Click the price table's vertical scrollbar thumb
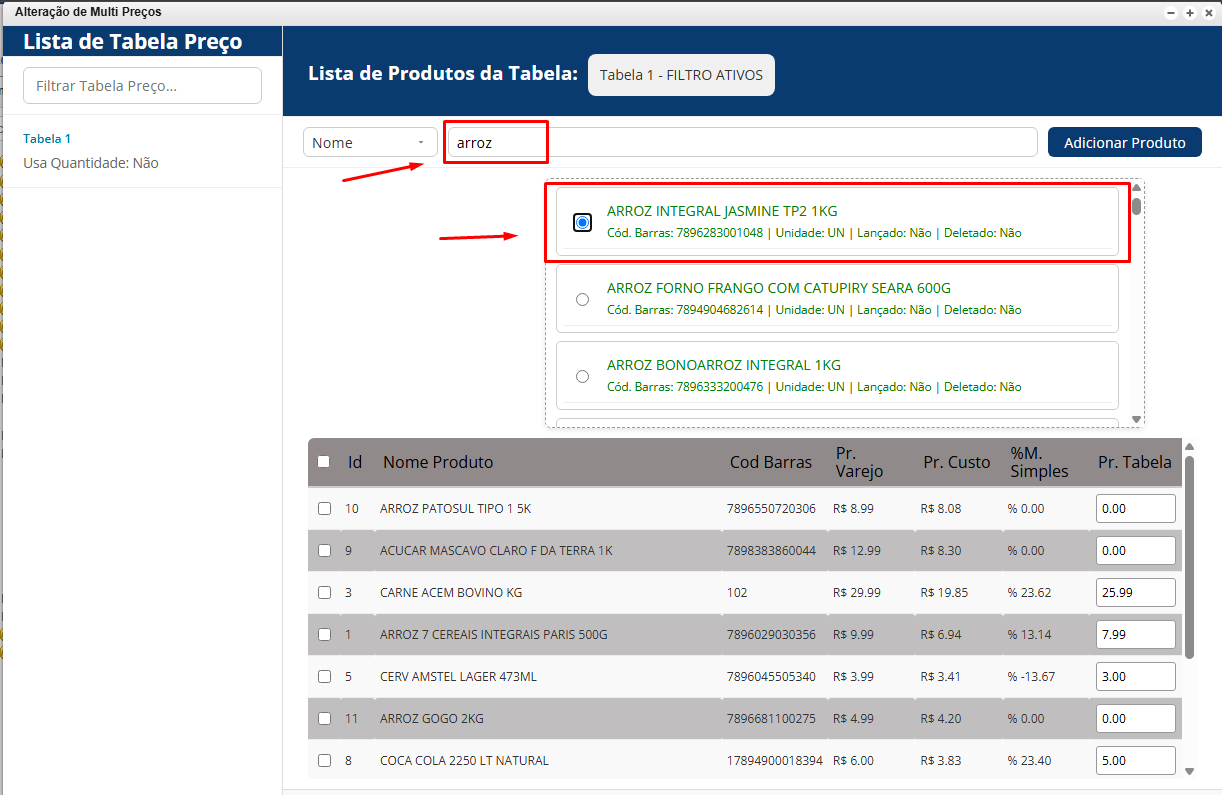The image size is (1222, 795). tap(1189, 556)
